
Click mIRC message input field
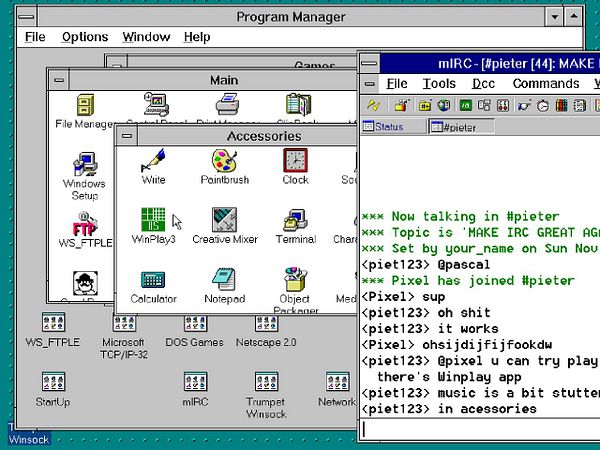click(480, 429)
